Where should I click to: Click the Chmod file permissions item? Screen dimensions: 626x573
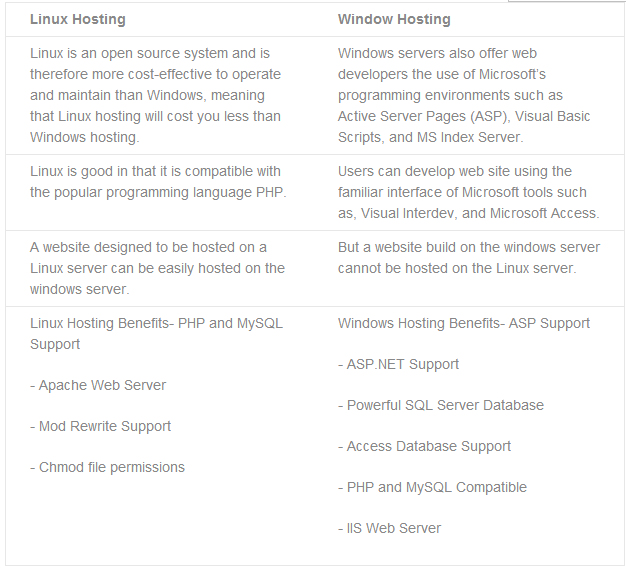107,467
